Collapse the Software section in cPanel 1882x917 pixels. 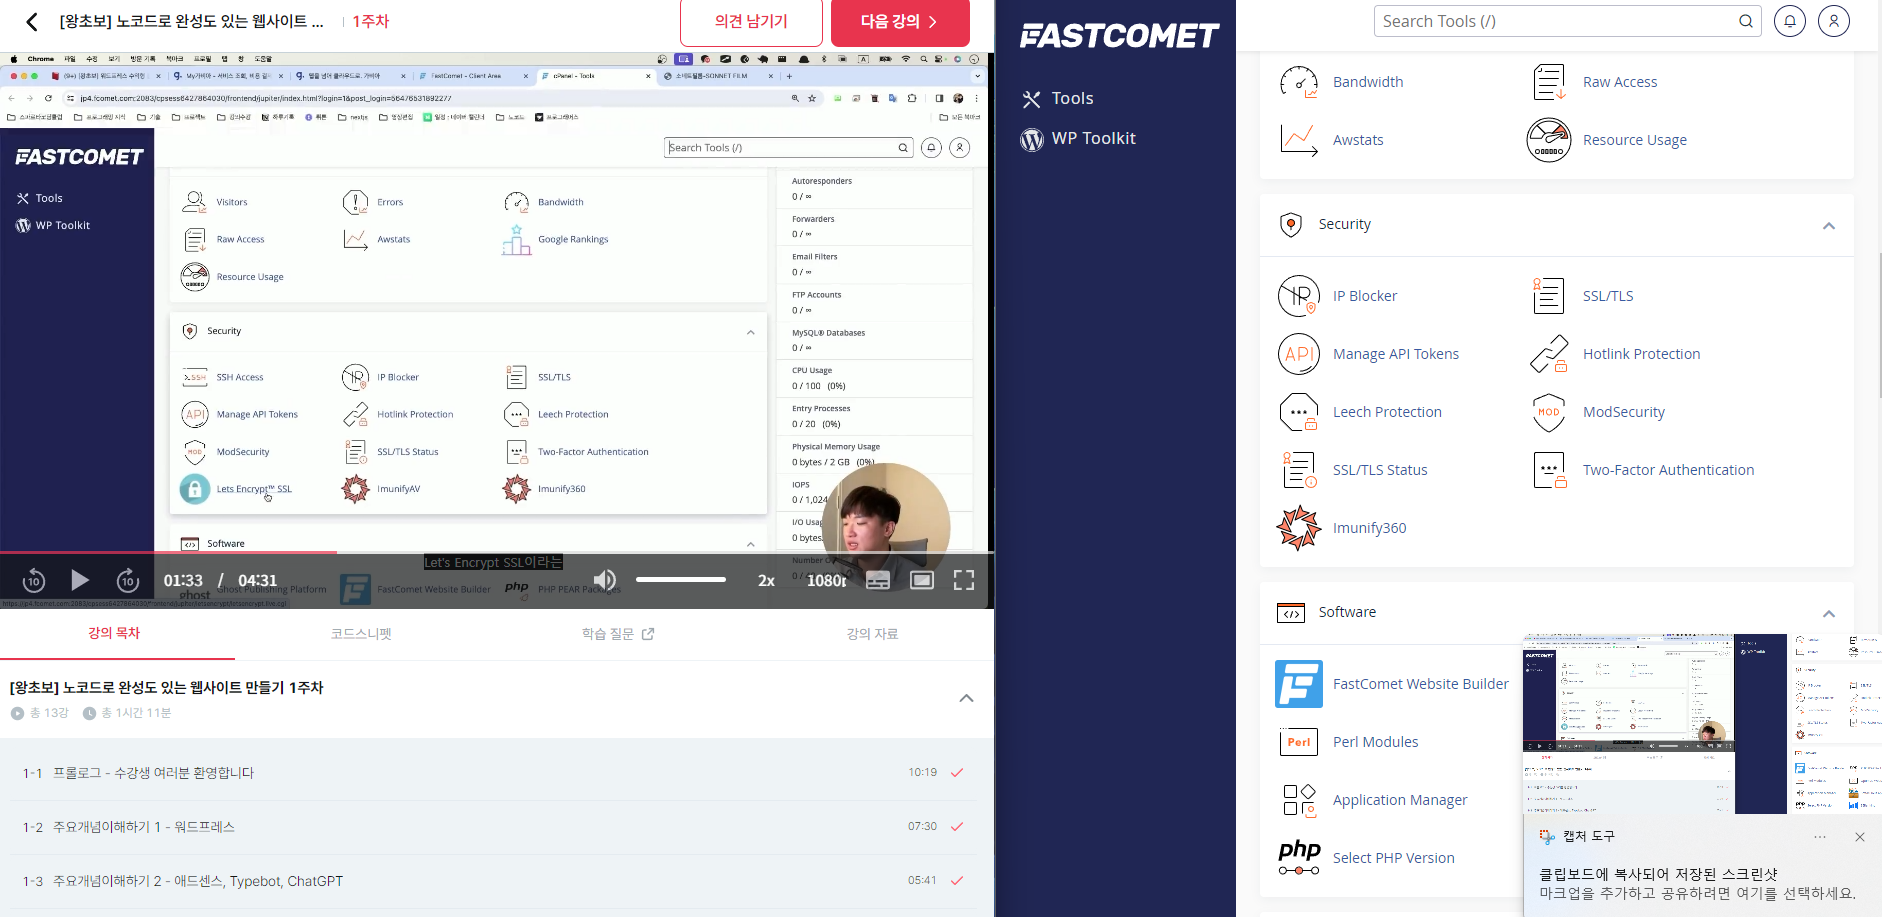pos(1829,614)
